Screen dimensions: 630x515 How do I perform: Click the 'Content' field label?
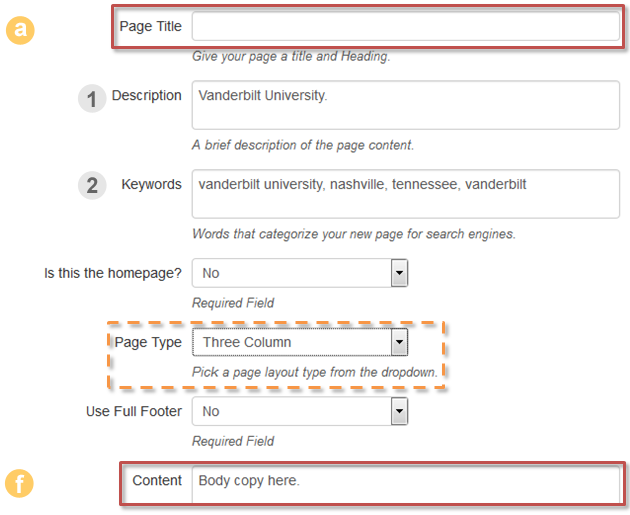tap(157, 481)
